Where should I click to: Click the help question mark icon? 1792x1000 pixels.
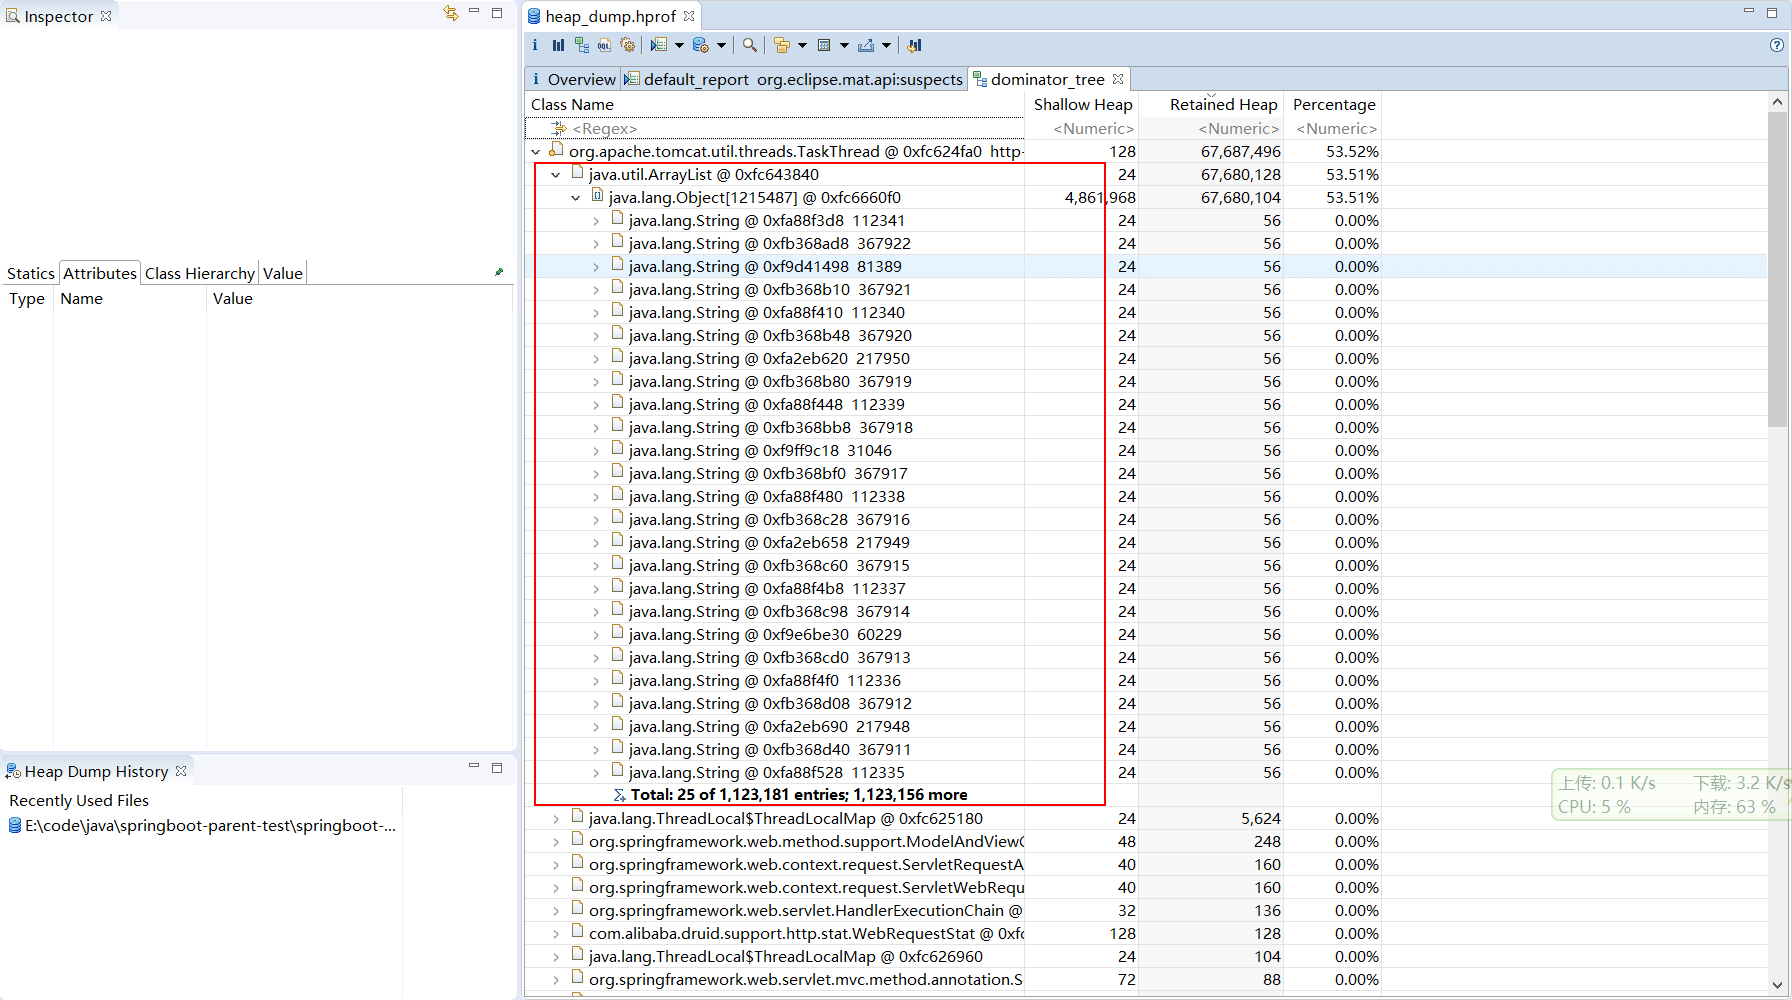1776,45
